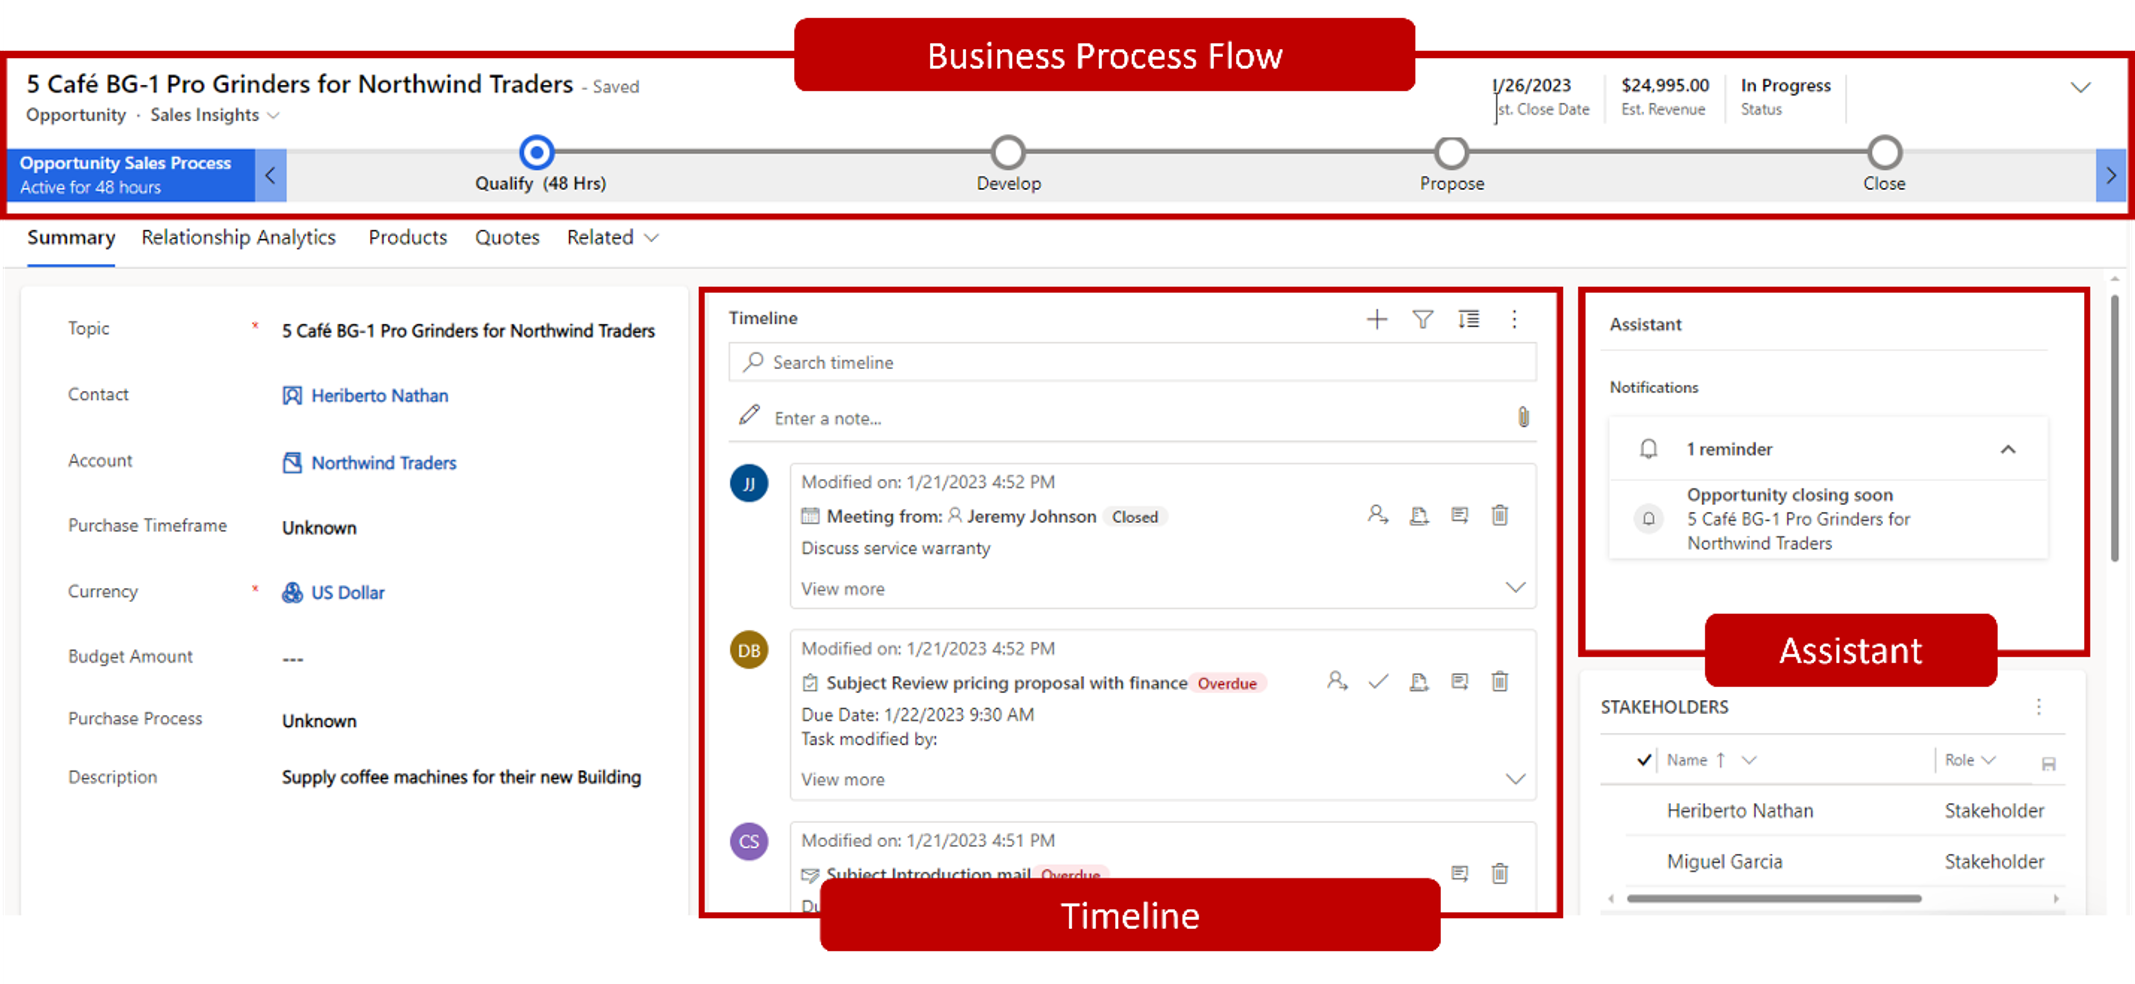Click the search magnifier icon in timeline
The width and height of the screenshot is (2135, 984).
753,362
